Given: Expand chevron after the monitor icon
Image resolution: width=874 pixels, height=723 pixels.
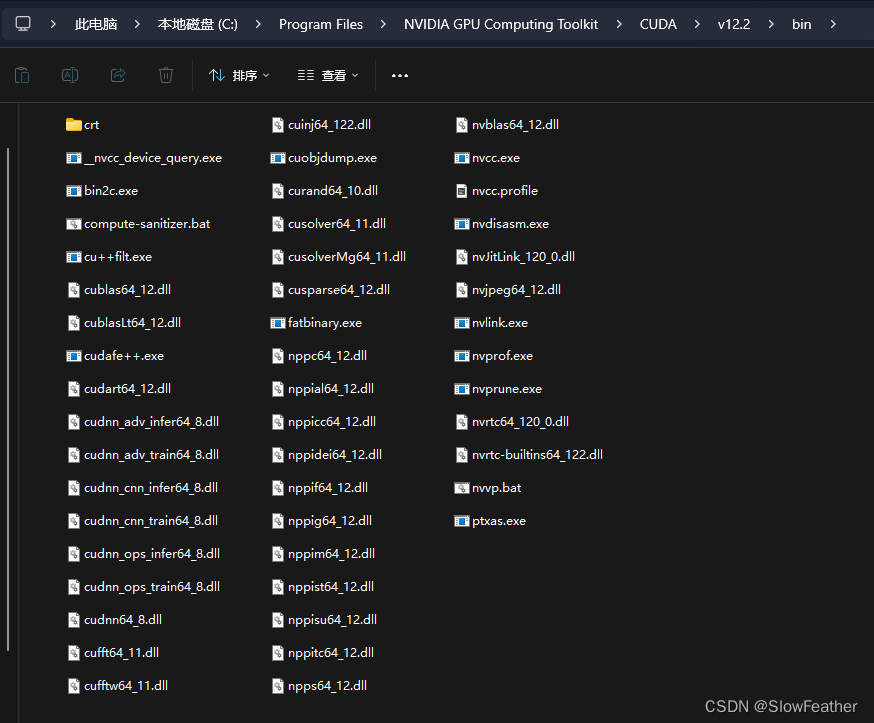Looking at the screenshot, I should tap(53, 24).
